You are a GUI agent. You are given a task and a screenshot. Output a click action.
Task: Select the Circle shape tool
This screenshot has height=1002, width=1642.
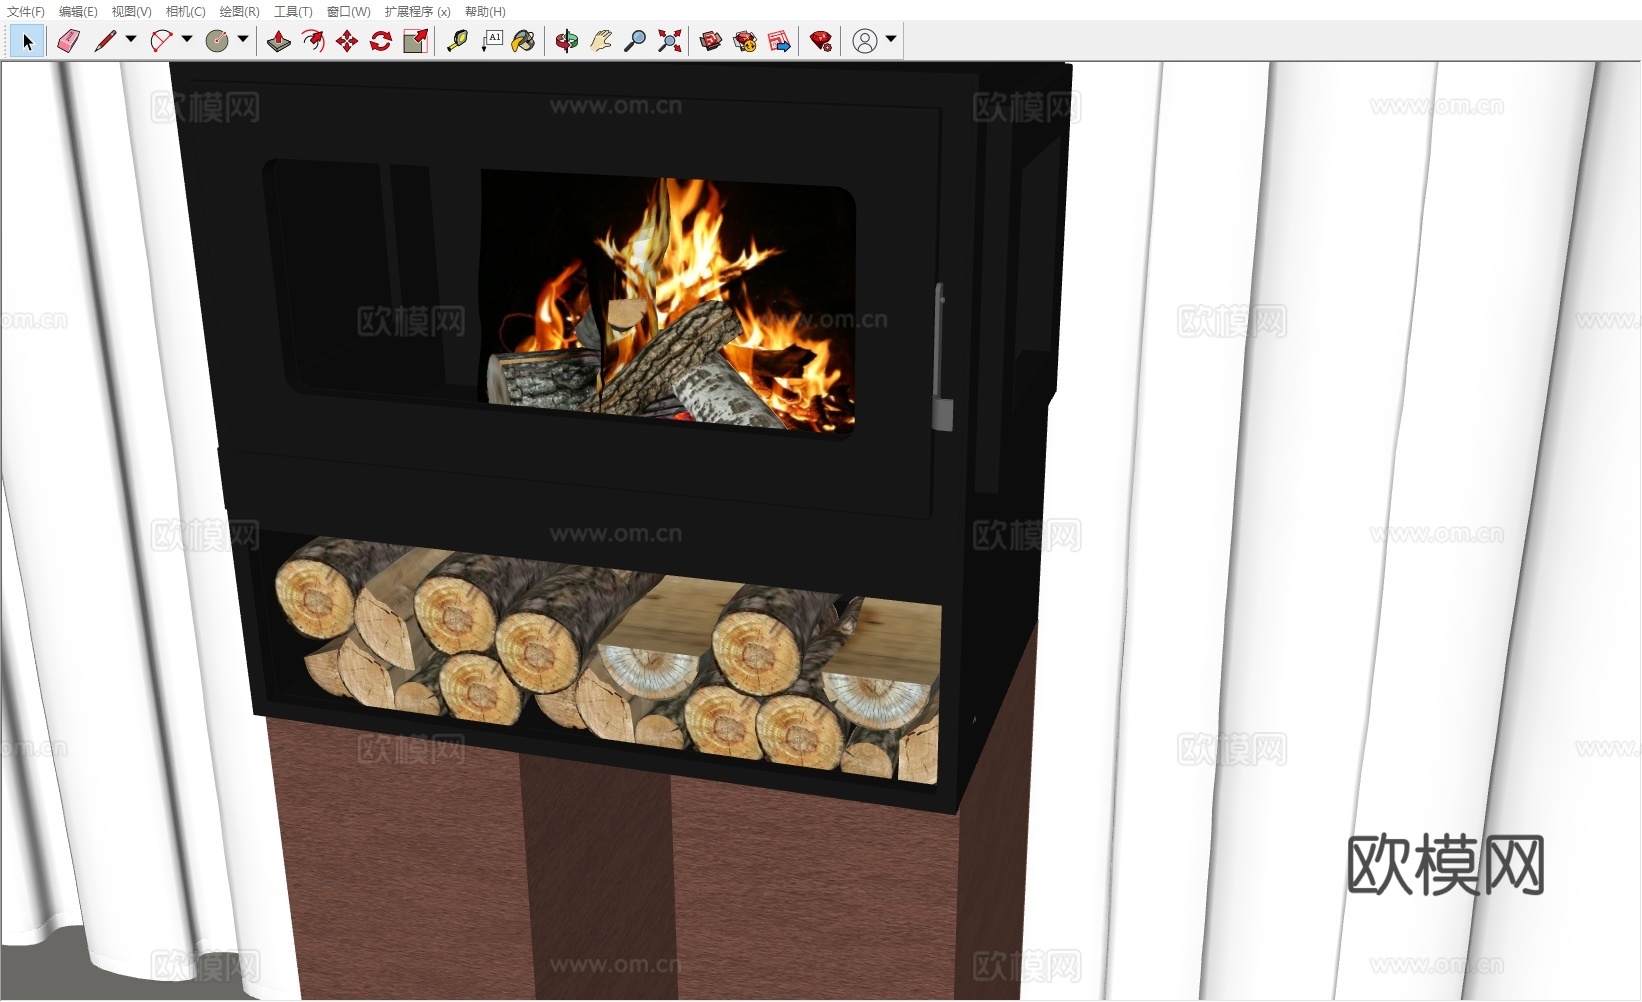point(217,41)
